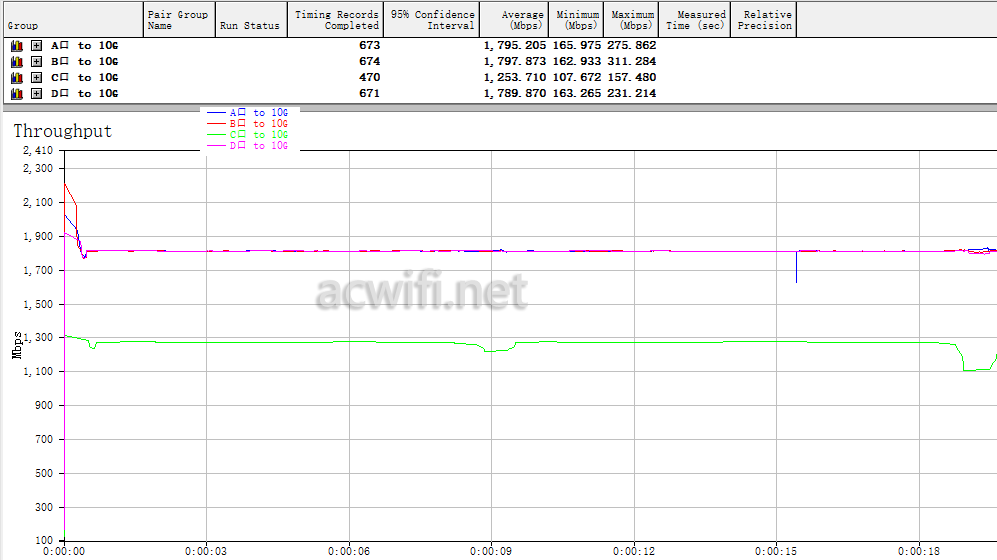
Task: Expand the A to 10G group
Action: [x=37, y=46]
